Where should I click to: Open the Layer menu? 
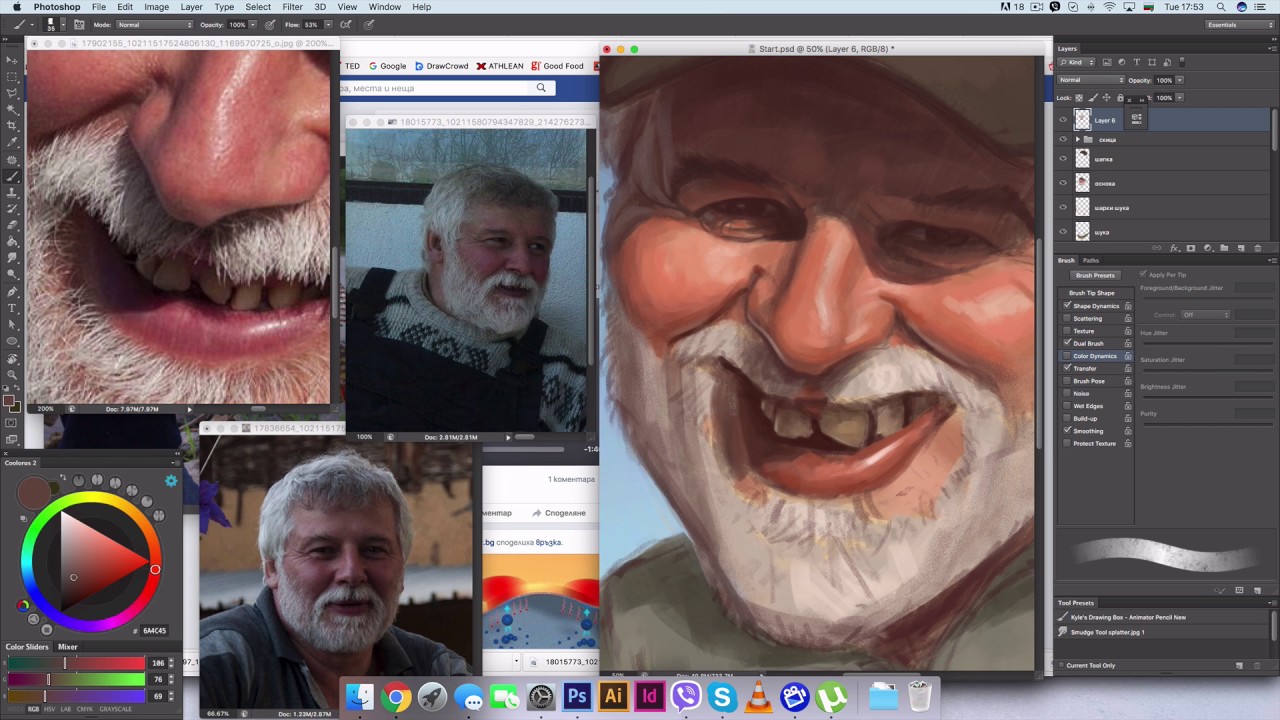point(190,7)
